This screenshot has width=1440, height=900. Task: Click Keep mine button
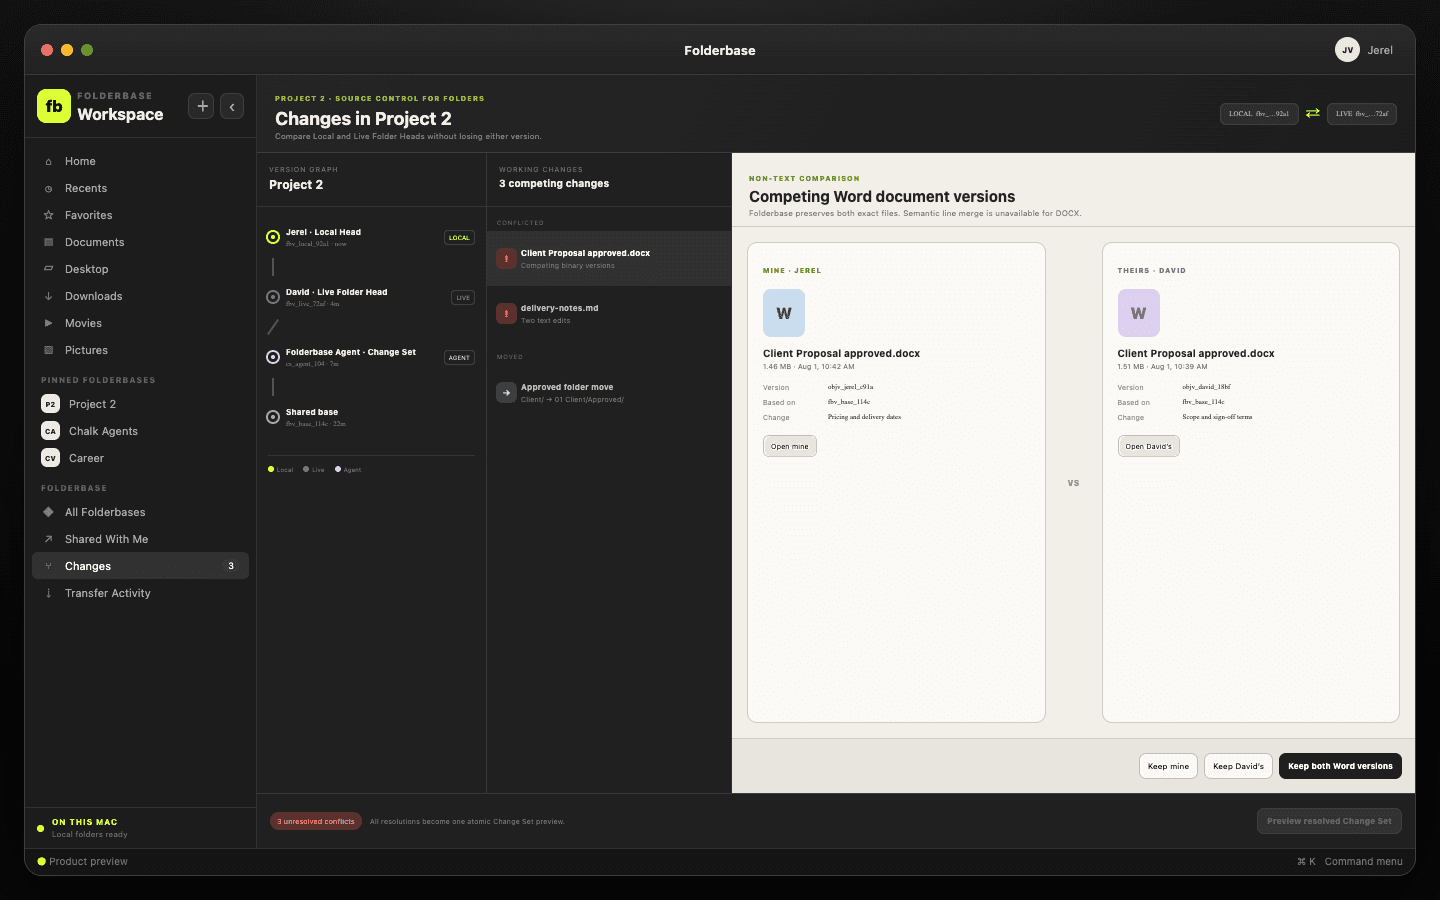(1168, 766)
